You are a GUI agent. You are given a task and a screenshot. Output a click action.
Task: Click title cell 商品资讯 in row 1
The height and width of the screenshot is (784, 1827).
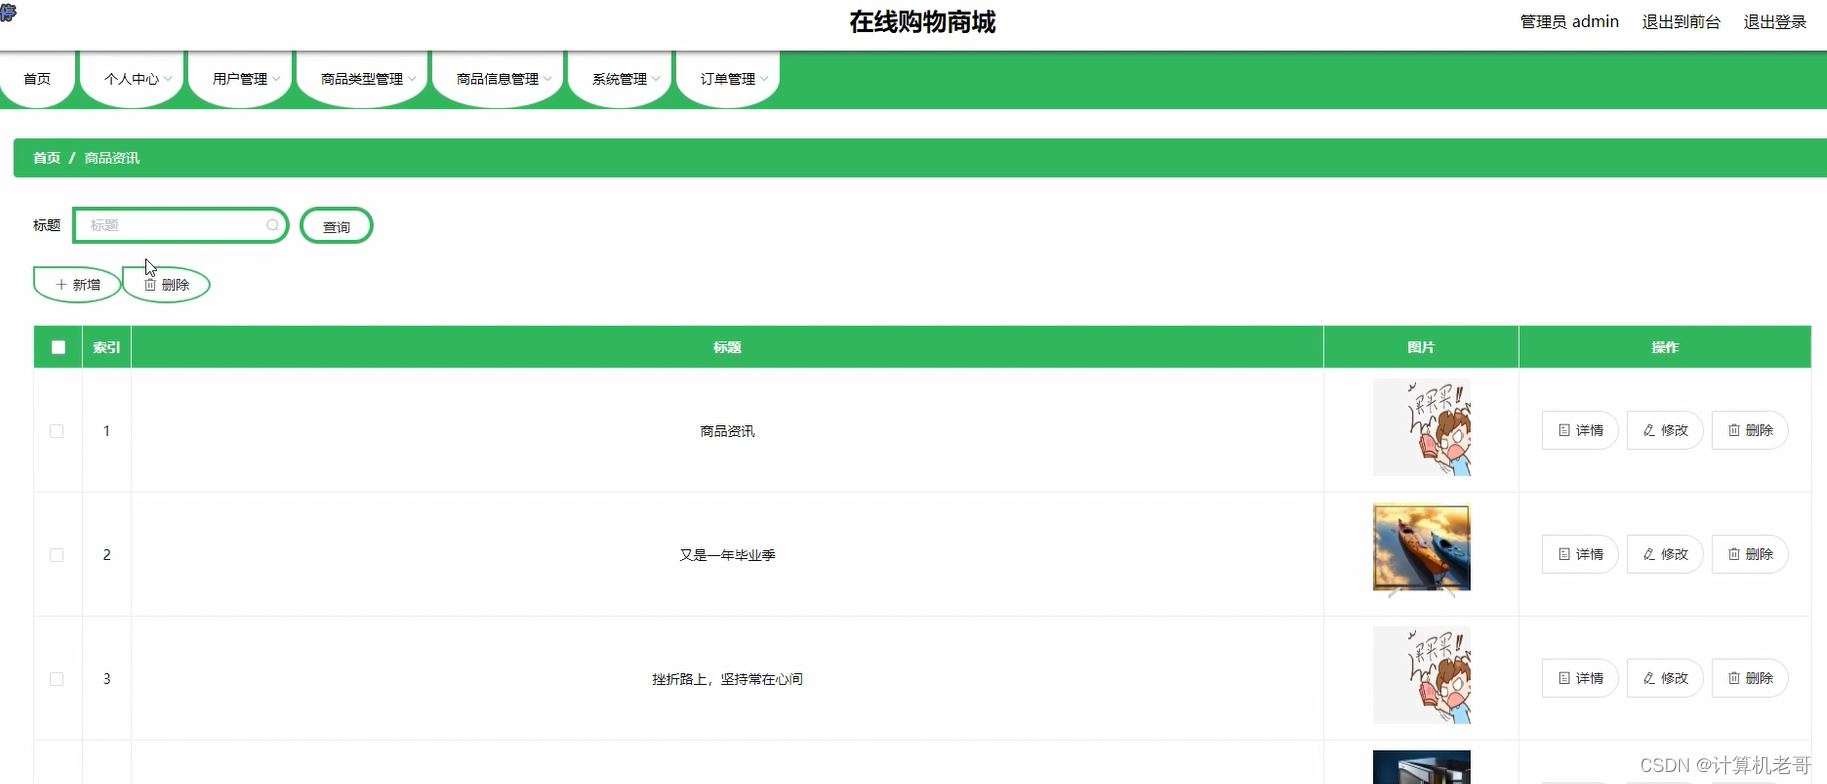[x=727, y=431]
